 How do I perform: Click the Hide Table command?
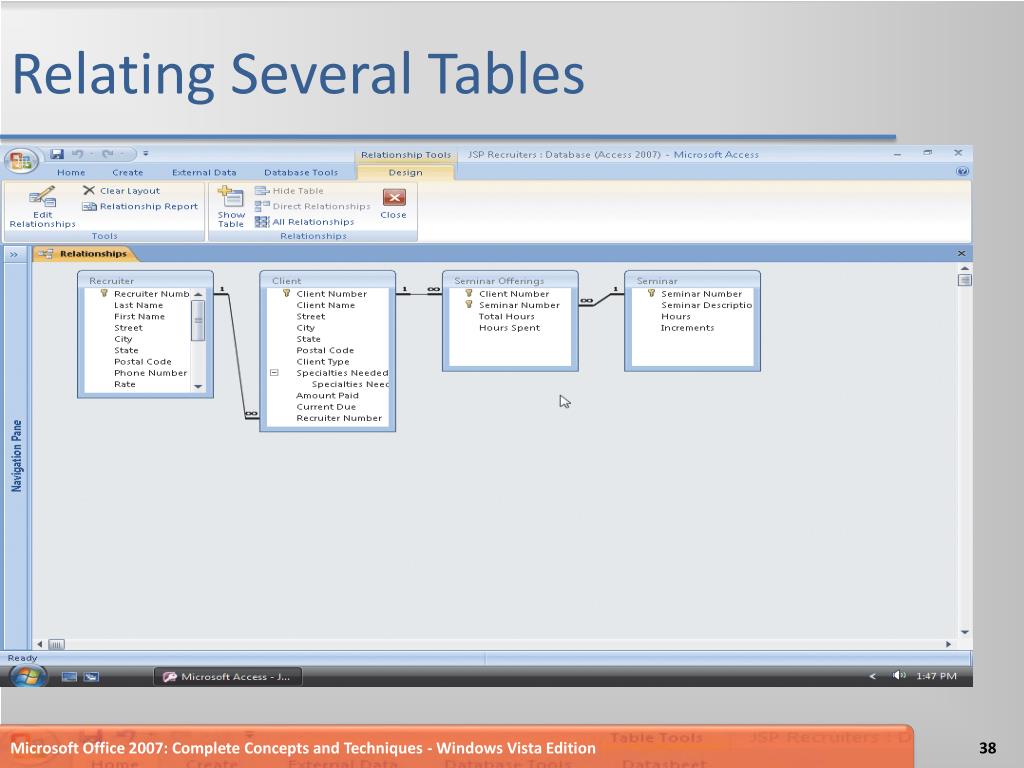(289, 191)
